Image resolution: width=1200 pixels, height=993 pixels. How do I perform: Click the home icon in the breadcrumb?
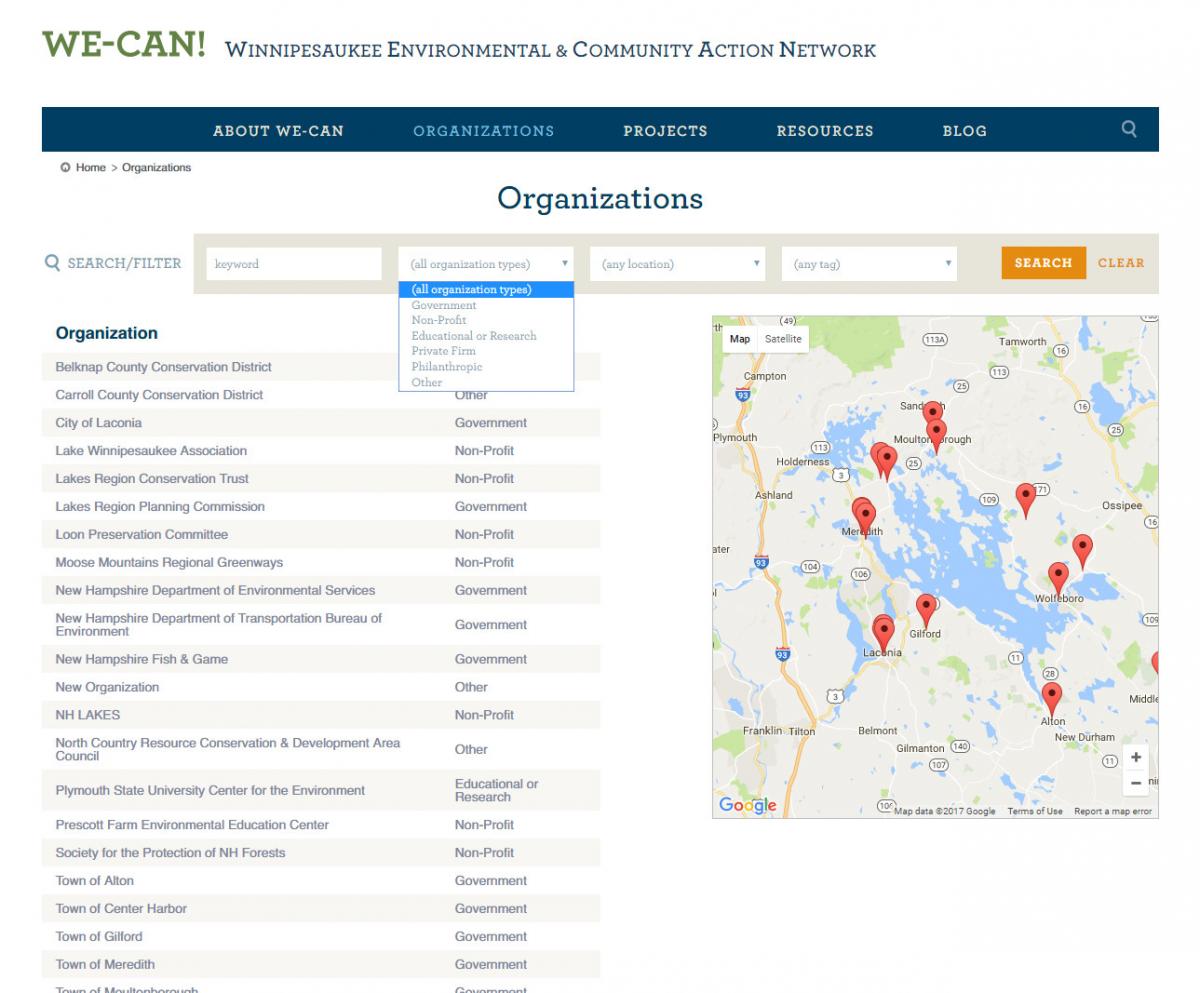tap(65, 167)
